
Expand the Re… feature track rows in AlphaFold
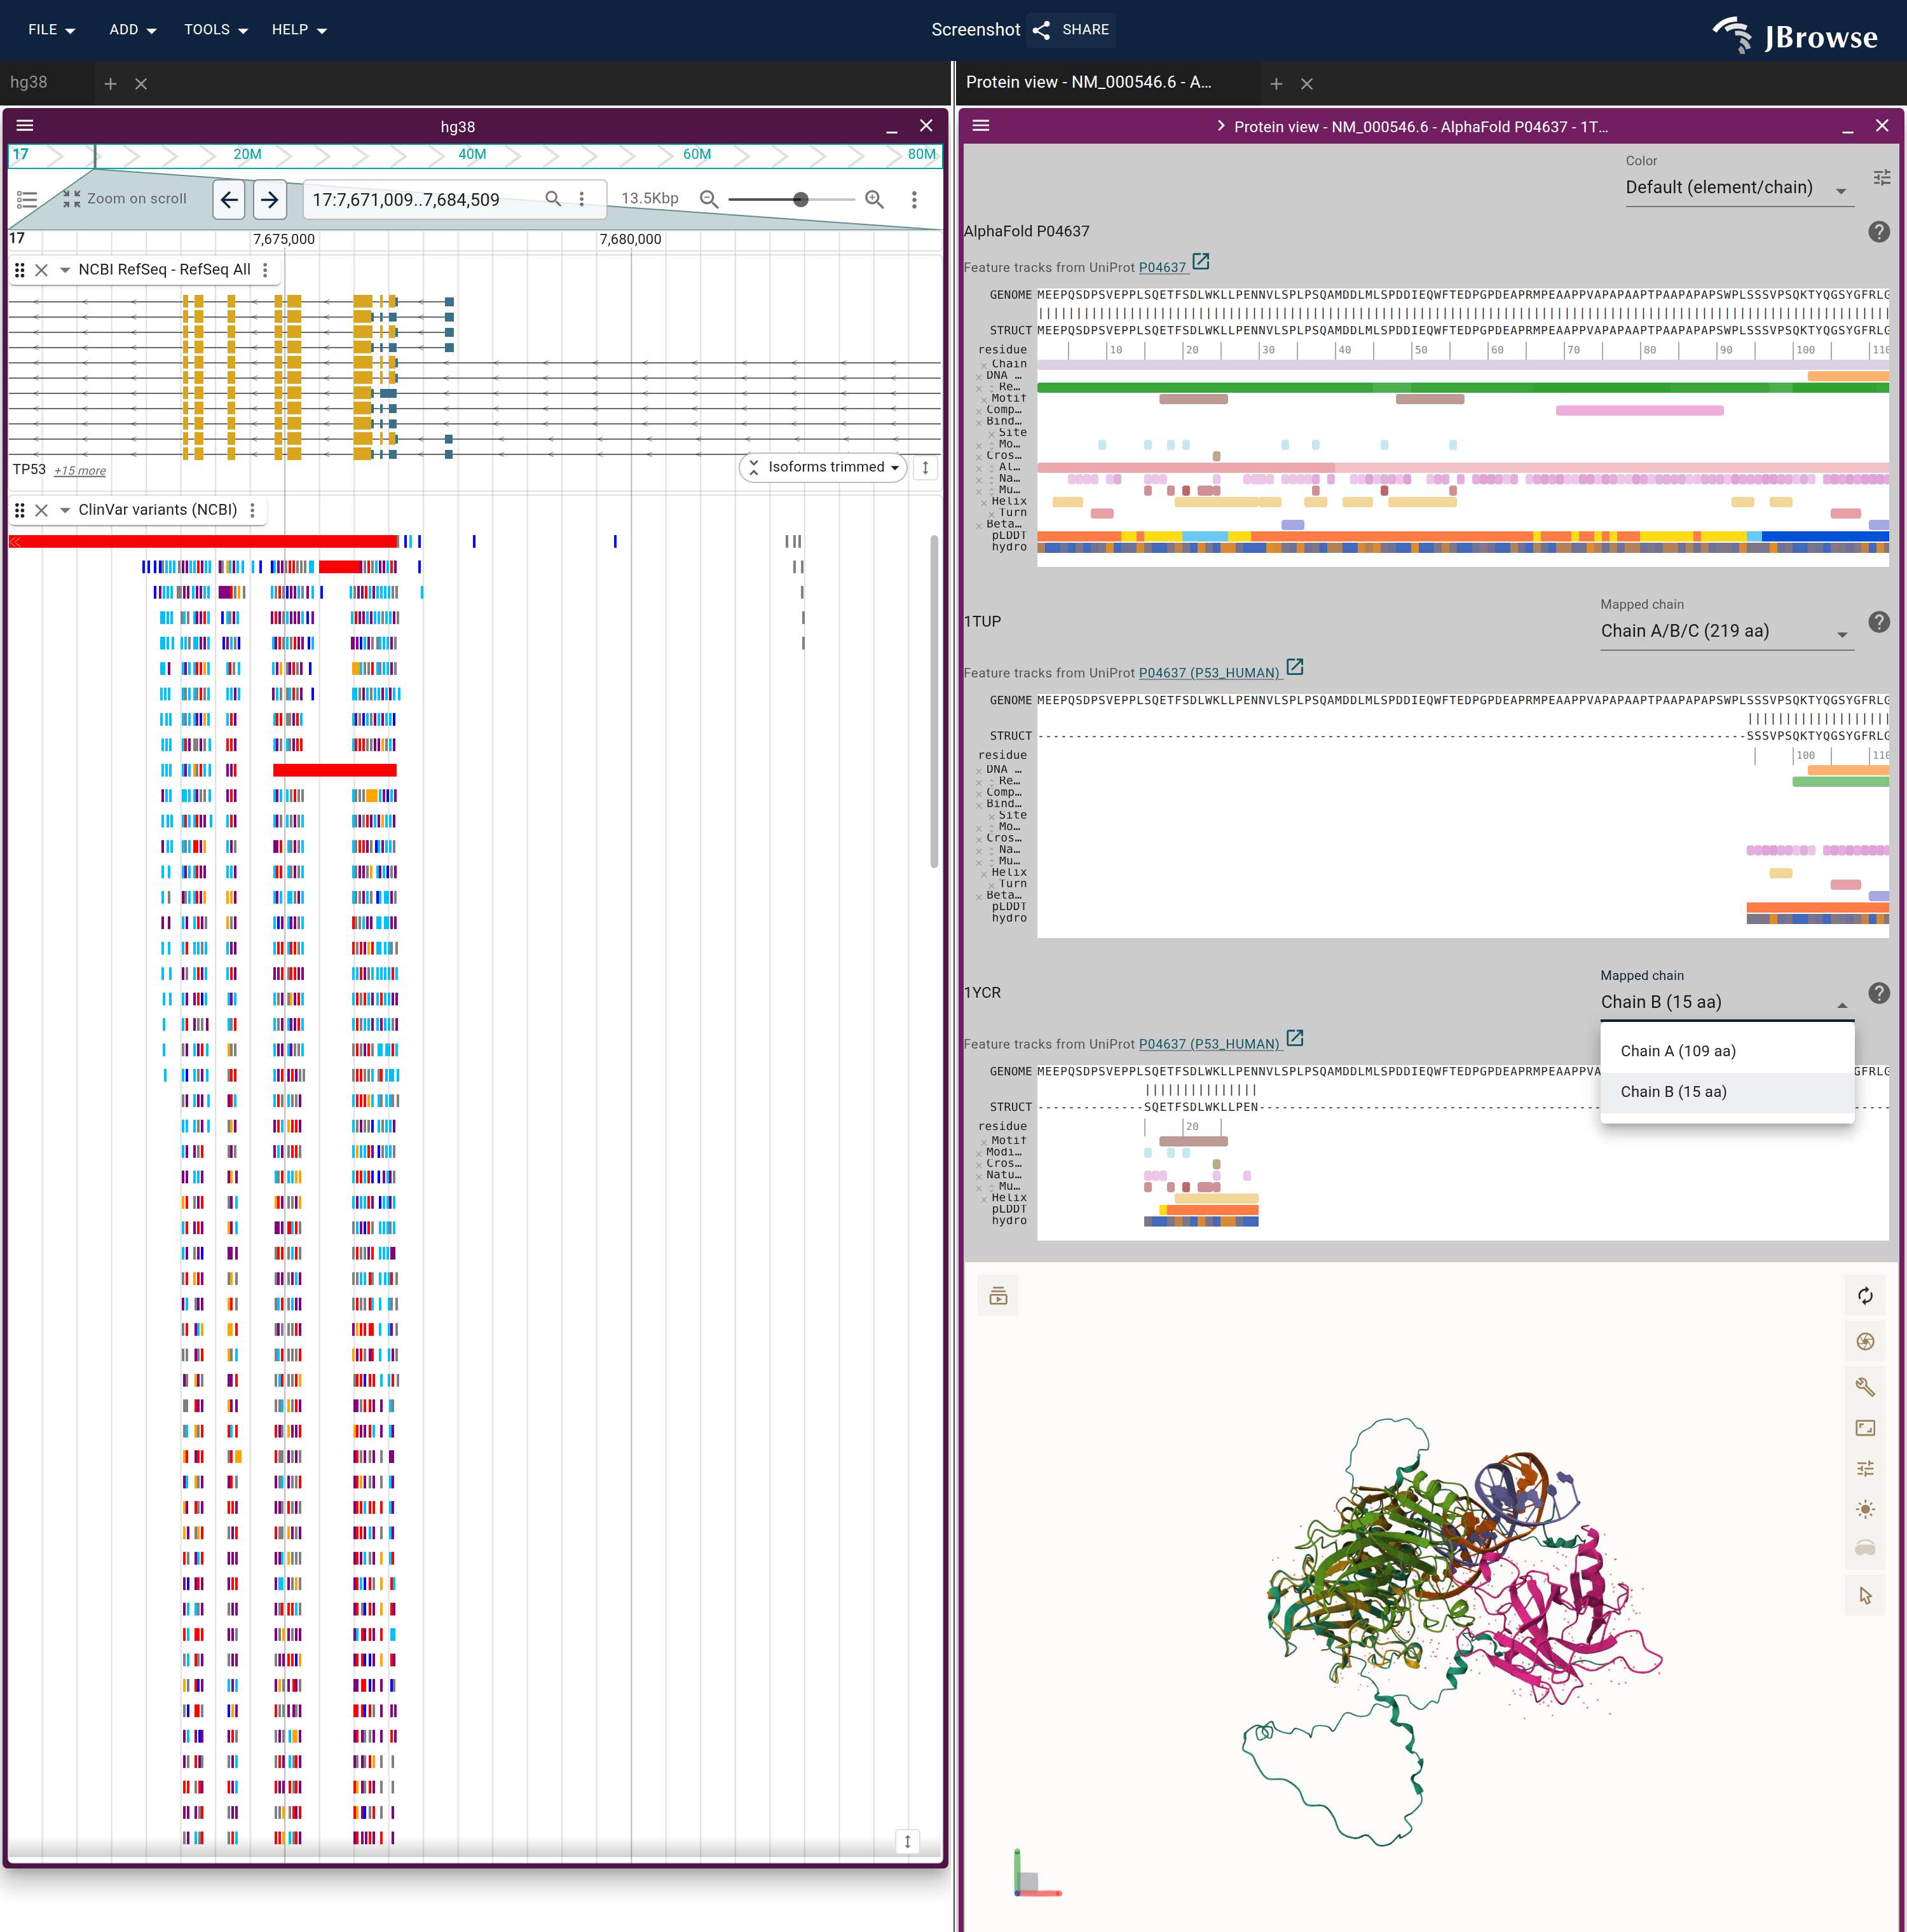pos(991,388)
